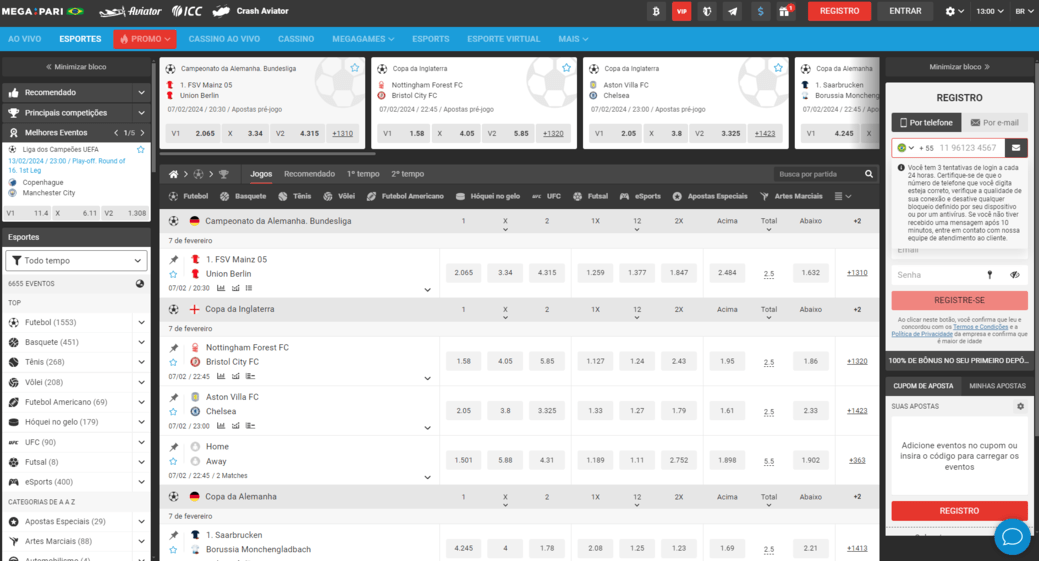This screenshot has height=561, width=1039.
Task: Click the REGISTRE-SE button
Action: click(x=959, y=300)
